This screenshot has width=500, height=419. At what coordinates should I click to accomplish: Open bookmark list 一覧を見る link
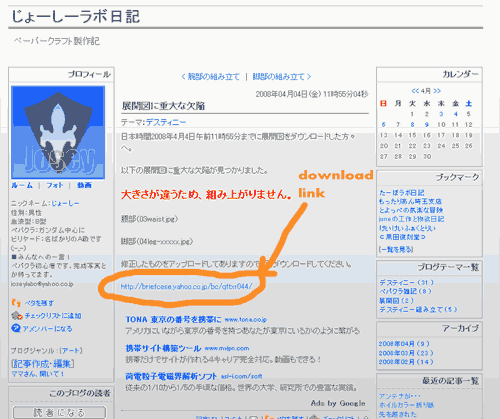[x=396, y=249]
